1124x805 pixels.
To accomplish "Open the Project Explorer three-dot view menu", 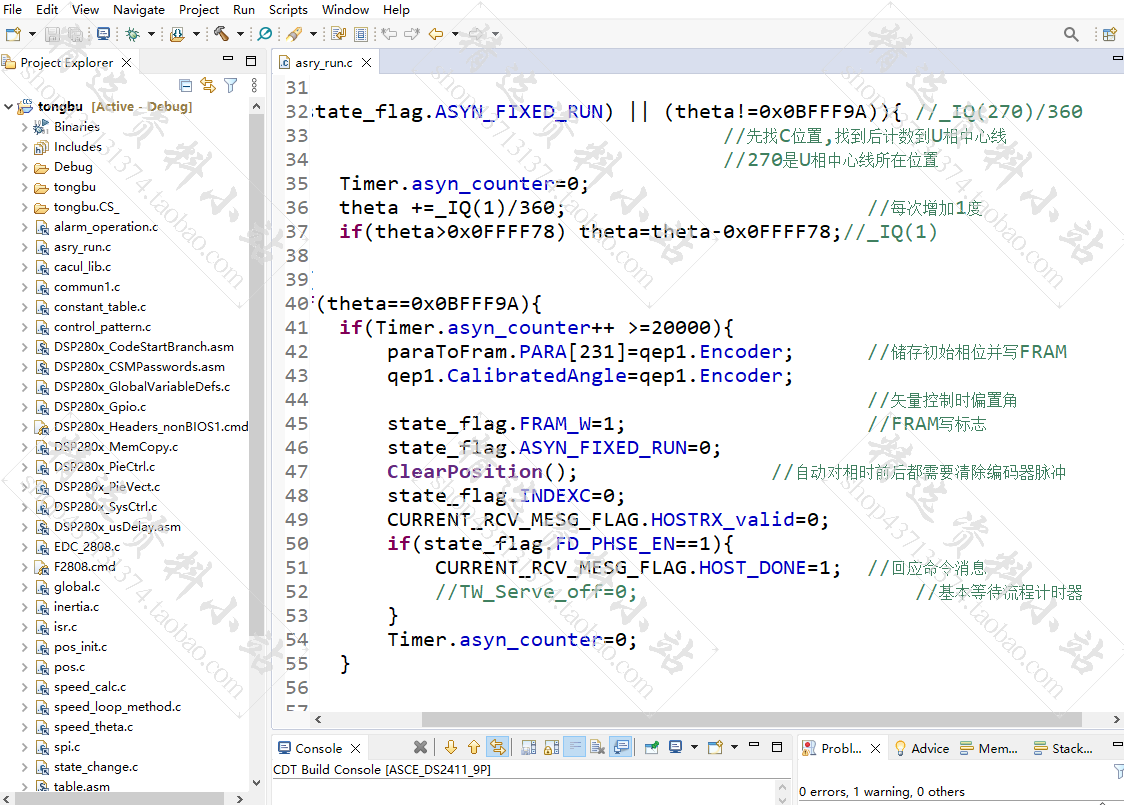I will coord(254,86).
